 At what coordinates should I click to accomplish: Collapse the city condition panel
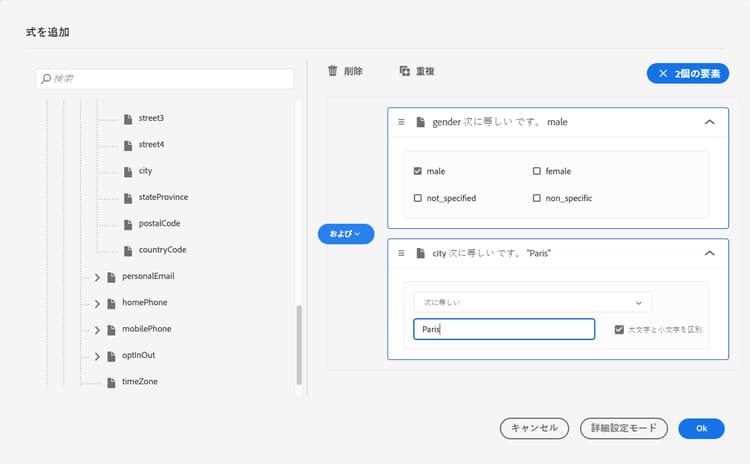[x=709, y=253]
